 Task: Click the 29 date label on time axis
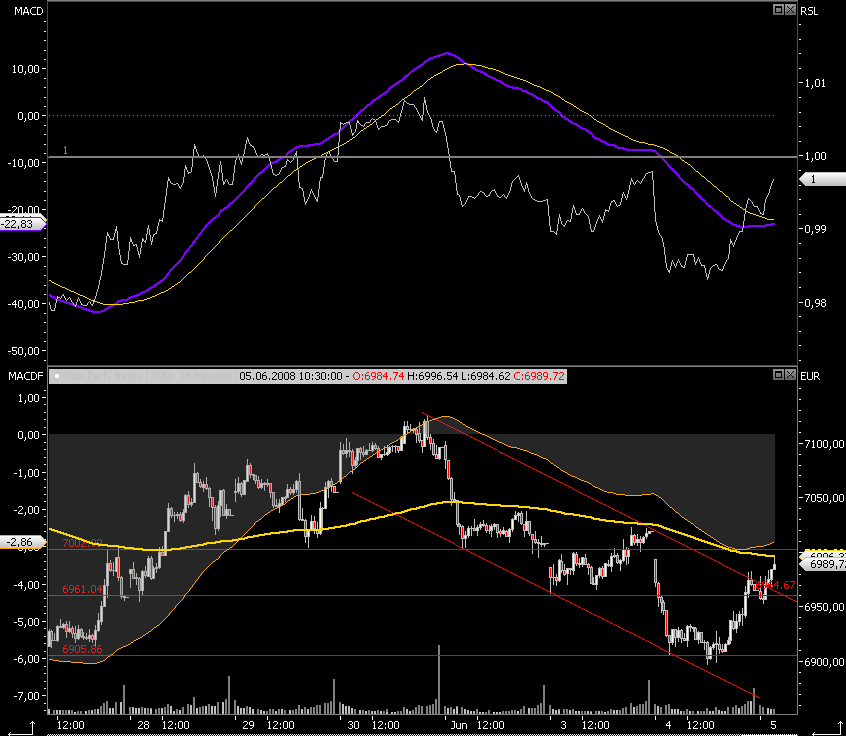(x=248, y=725)
